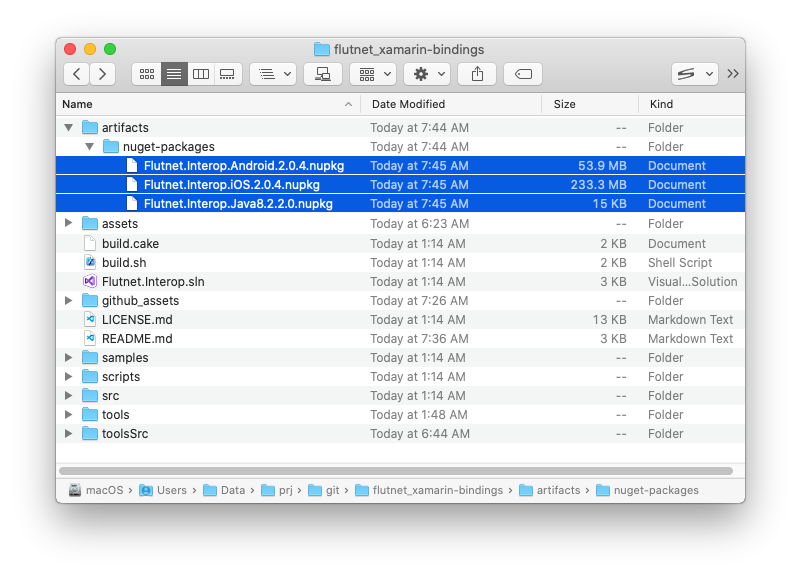
Task: Select Flutnet.Interop.Java8.2.2.0.nupkg file
Action: click(x=400, y=204)
